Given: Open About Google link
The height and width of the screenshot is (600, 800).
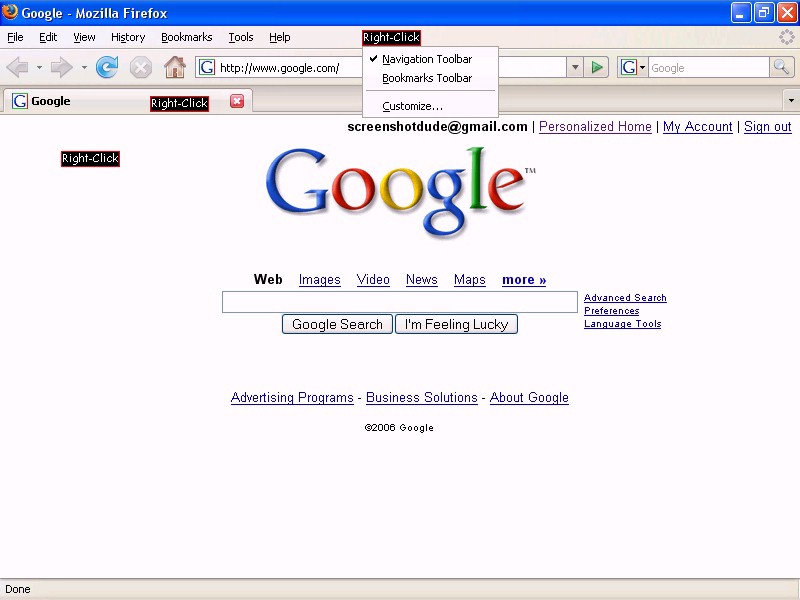Looking at the screenshot, I should [x=529, y=397].
